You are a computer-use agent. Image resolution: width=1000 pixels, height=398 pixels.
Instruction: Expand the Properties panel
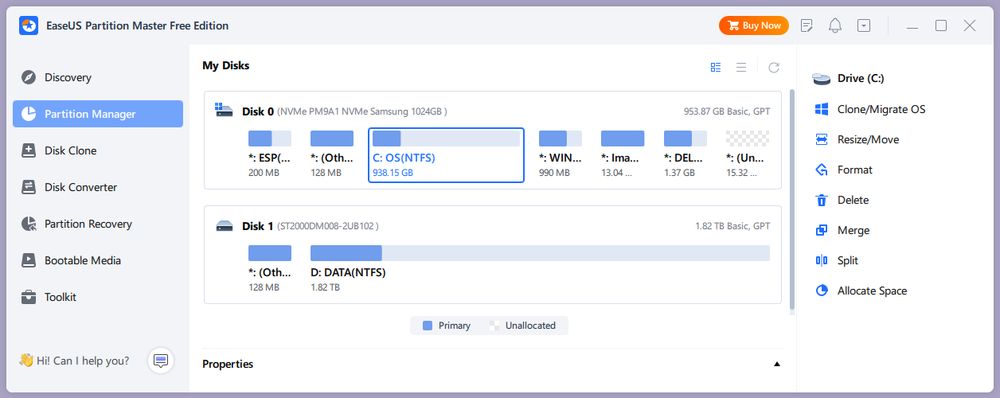[777, 364]
